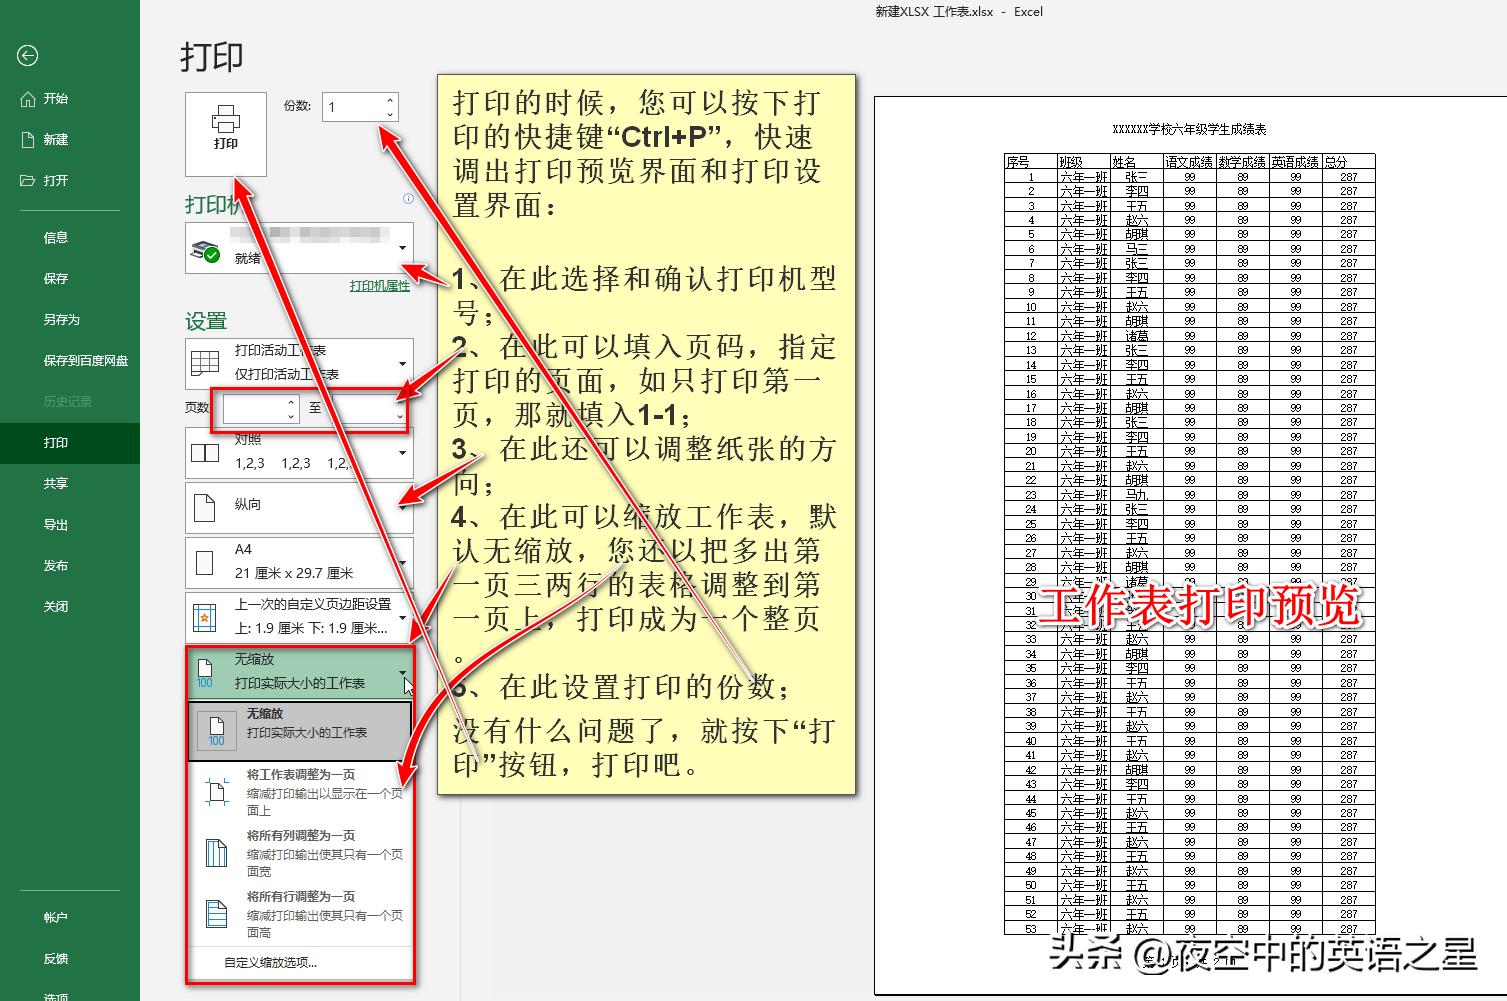Open the printer selection dropdown
The height and width of the screenshot is (1001, 1507).
click(404, 247)
